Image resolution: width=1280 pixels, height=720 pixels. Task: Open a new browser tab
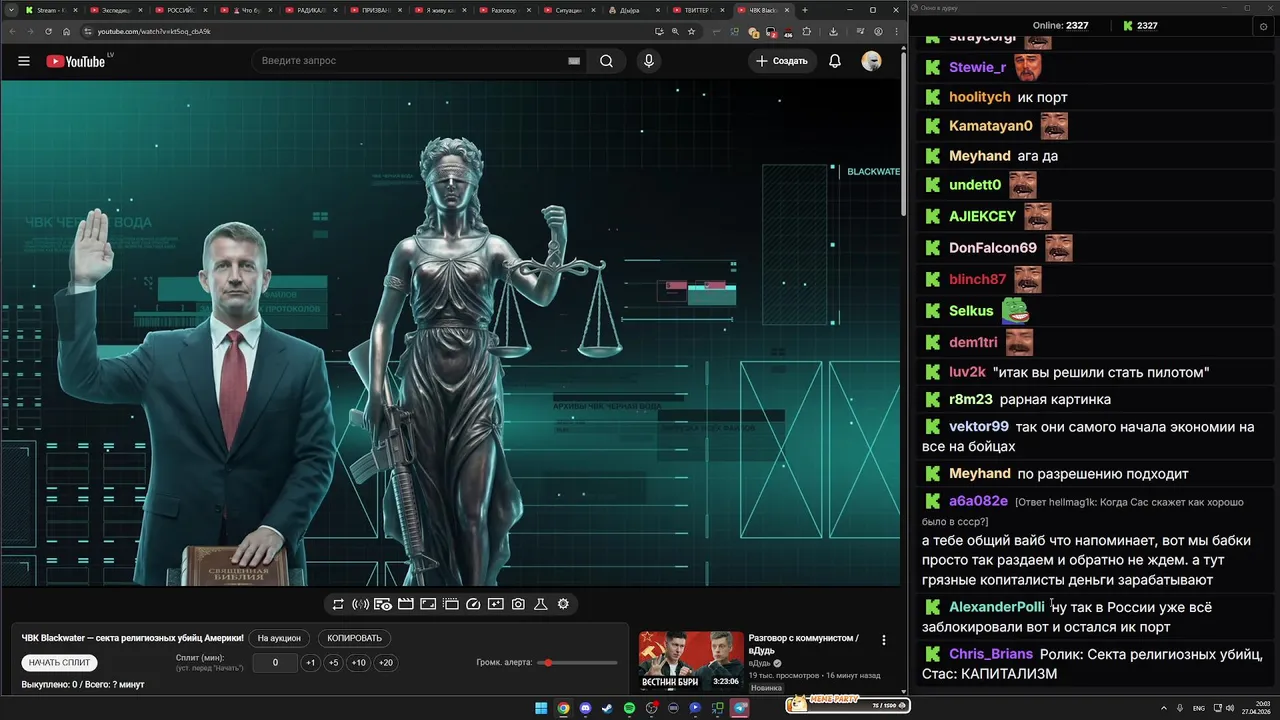(805, 10)
